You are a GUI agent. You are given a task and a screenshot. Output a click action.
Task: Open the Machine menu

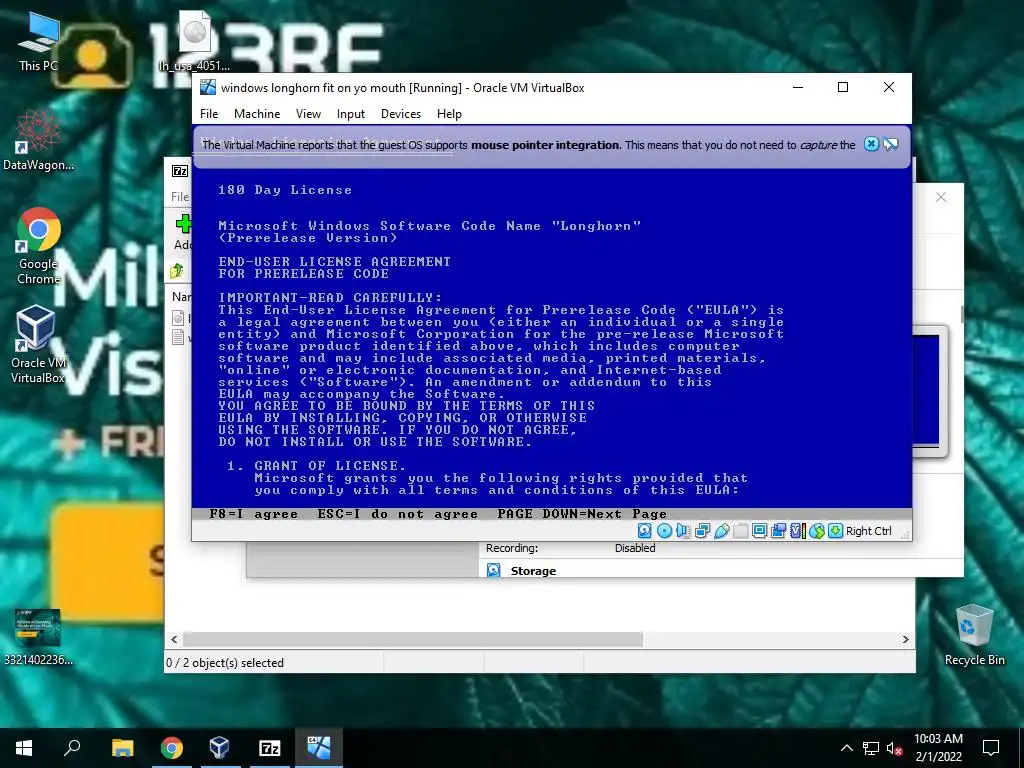[257, 114]
